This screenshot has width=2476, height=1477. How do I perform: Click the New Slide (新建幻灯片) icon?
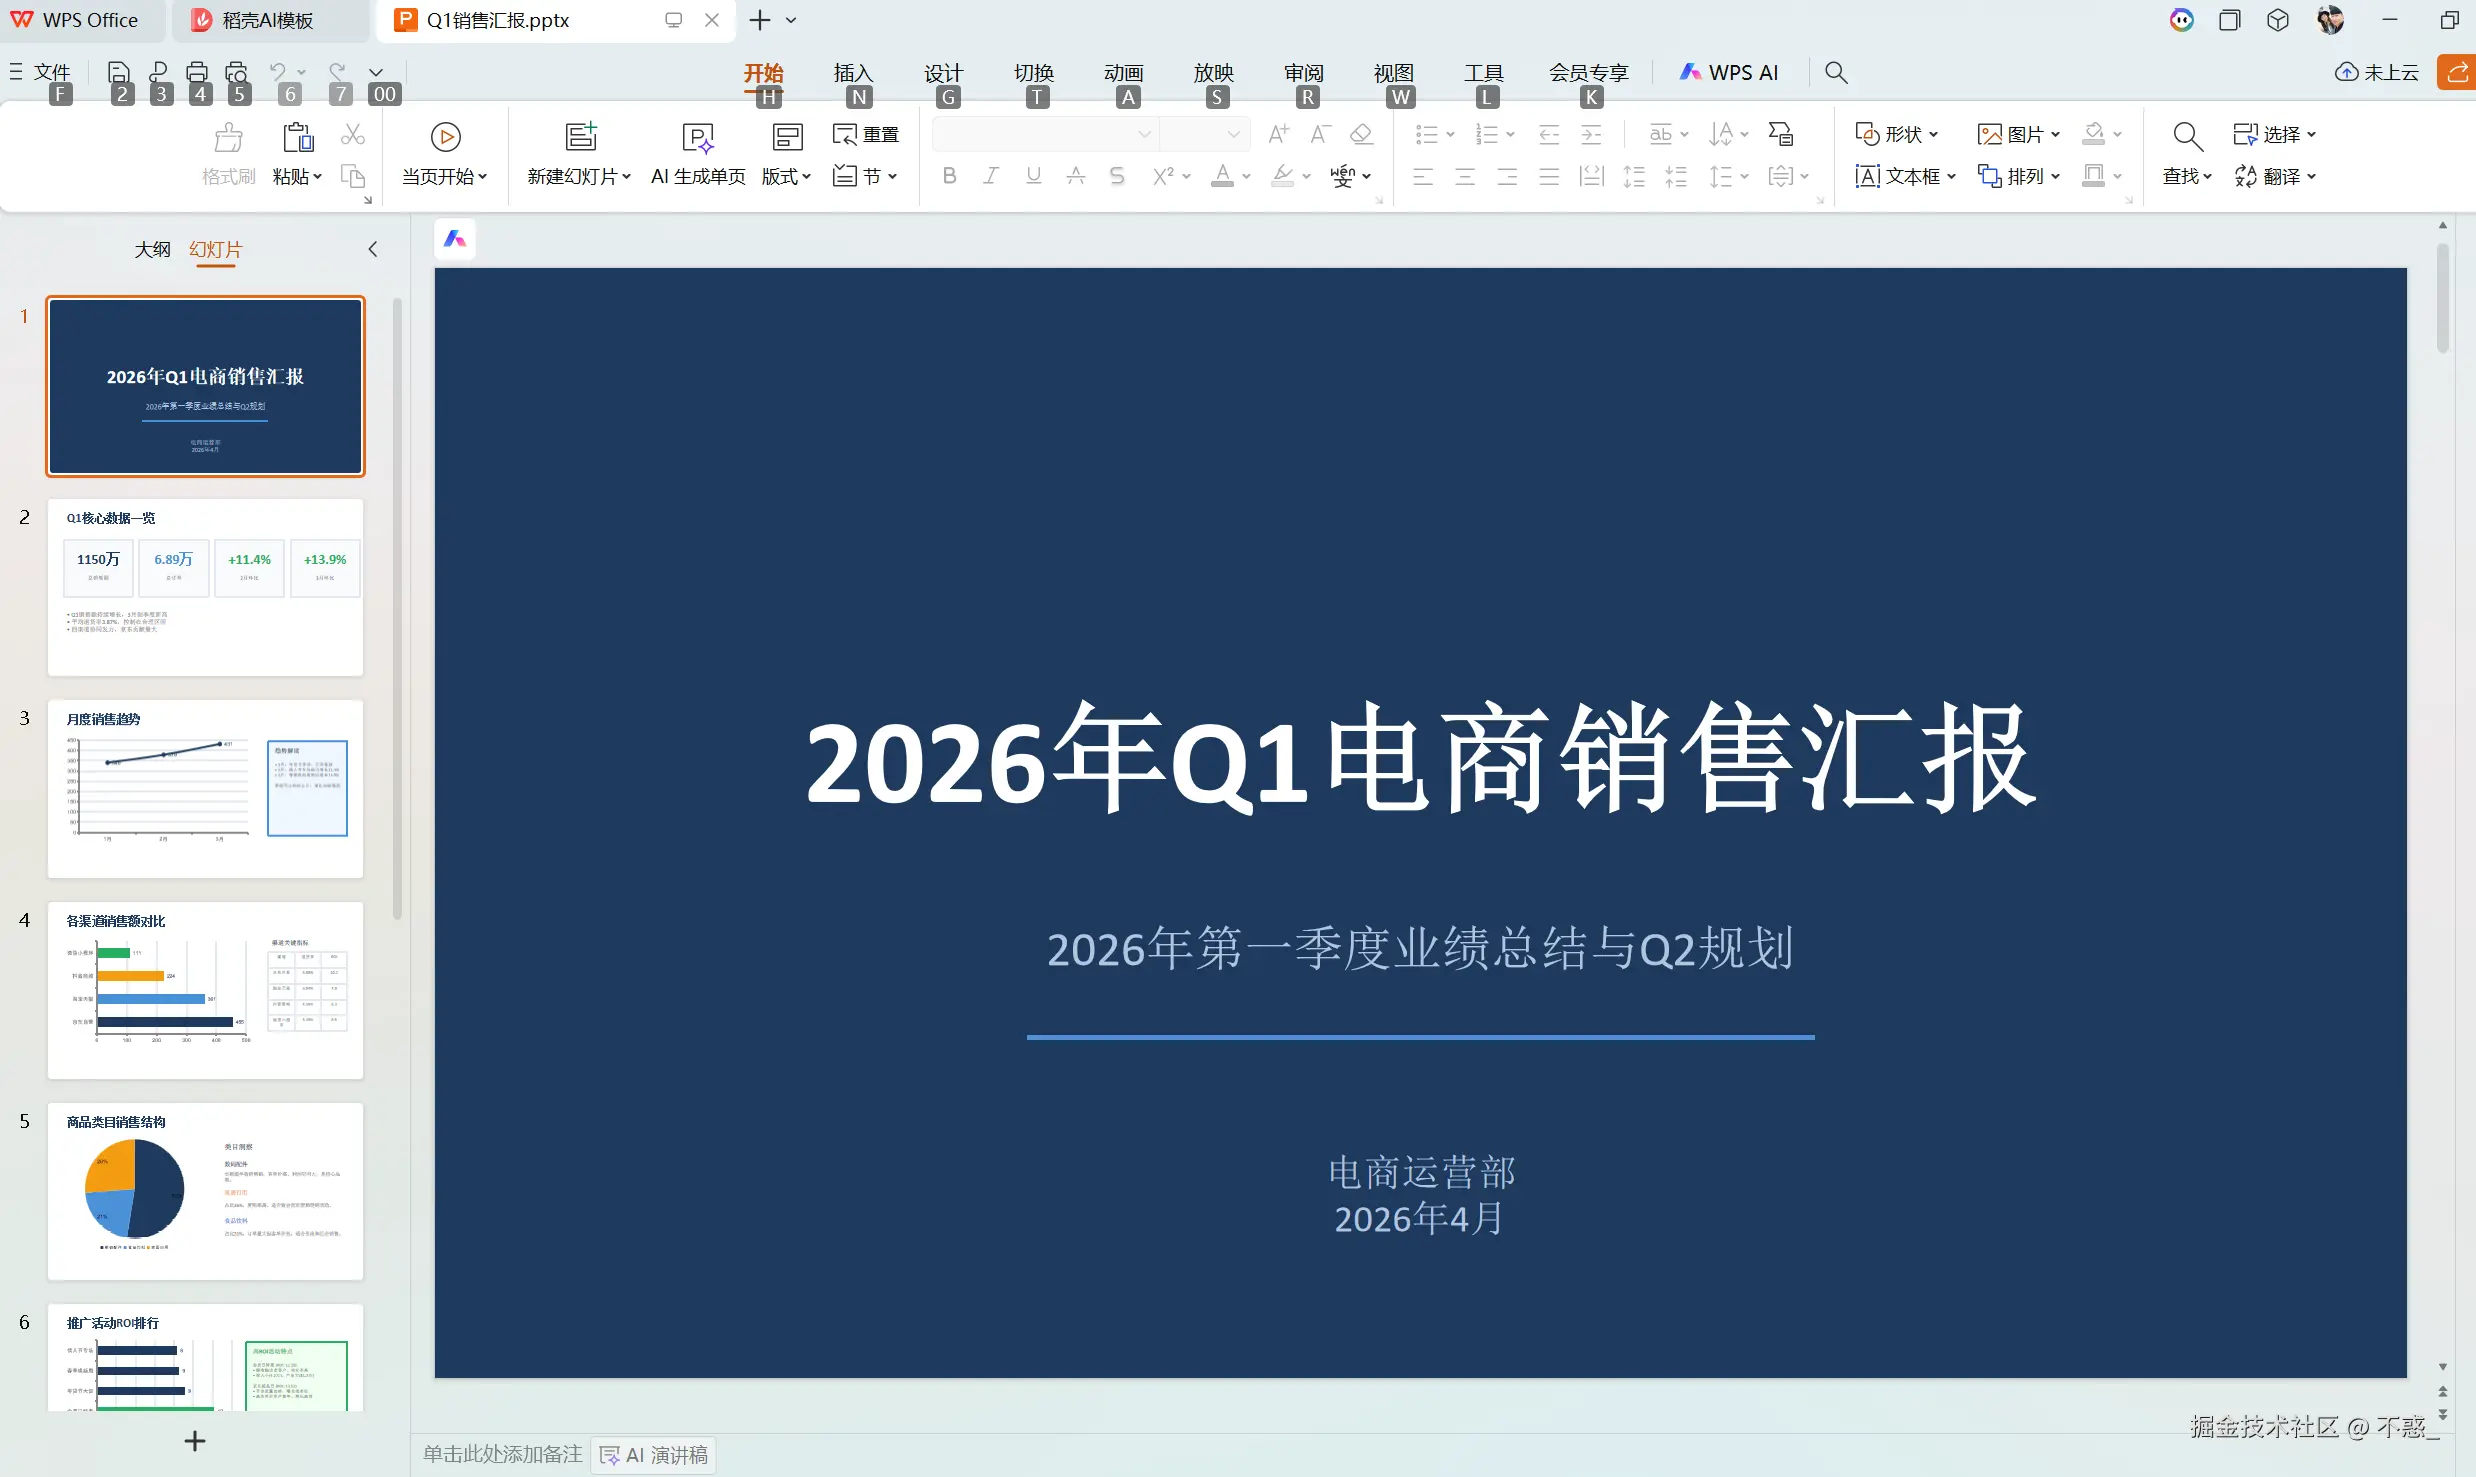pyautogui.click(x=580, y=137)
